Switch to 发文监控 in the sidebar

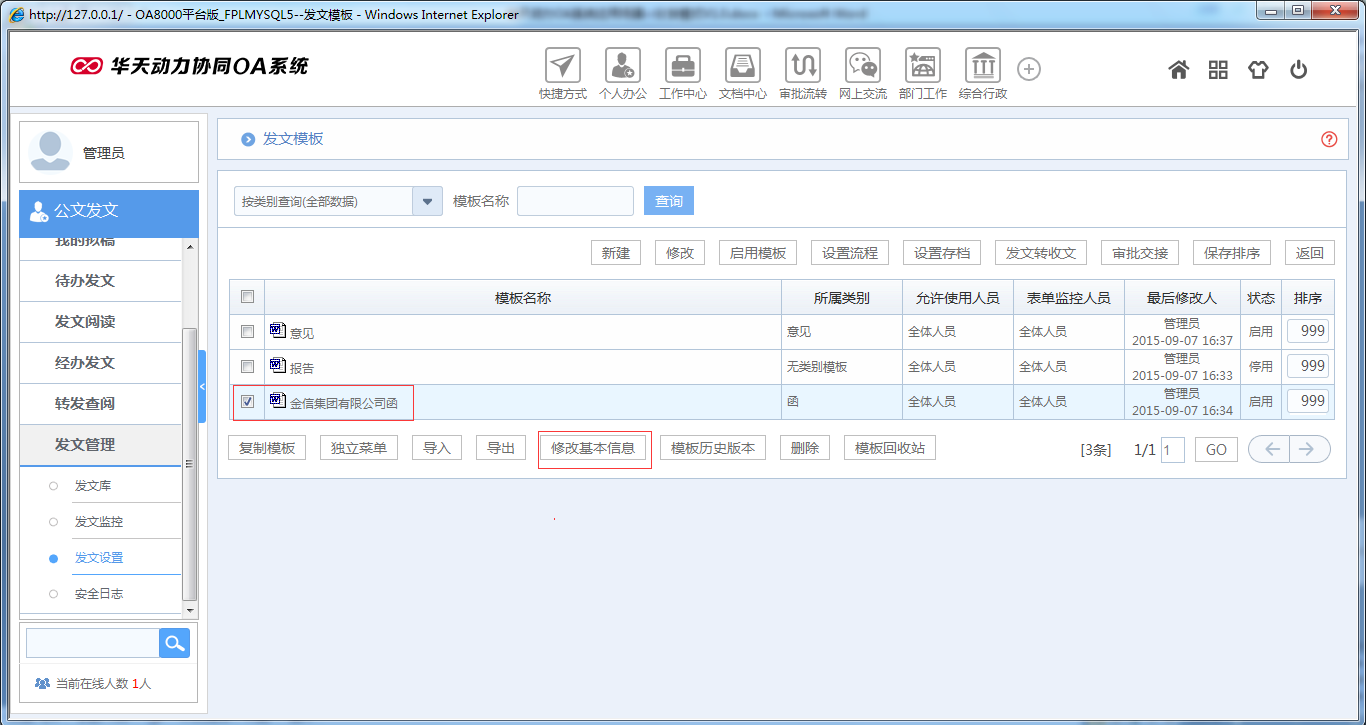click(98, 521)
